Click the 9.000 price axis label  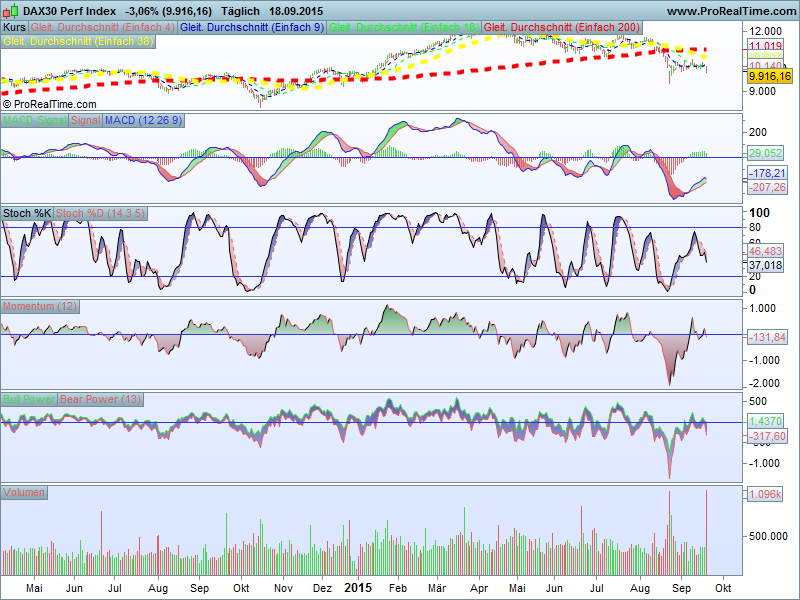click(x=762, y=91)
